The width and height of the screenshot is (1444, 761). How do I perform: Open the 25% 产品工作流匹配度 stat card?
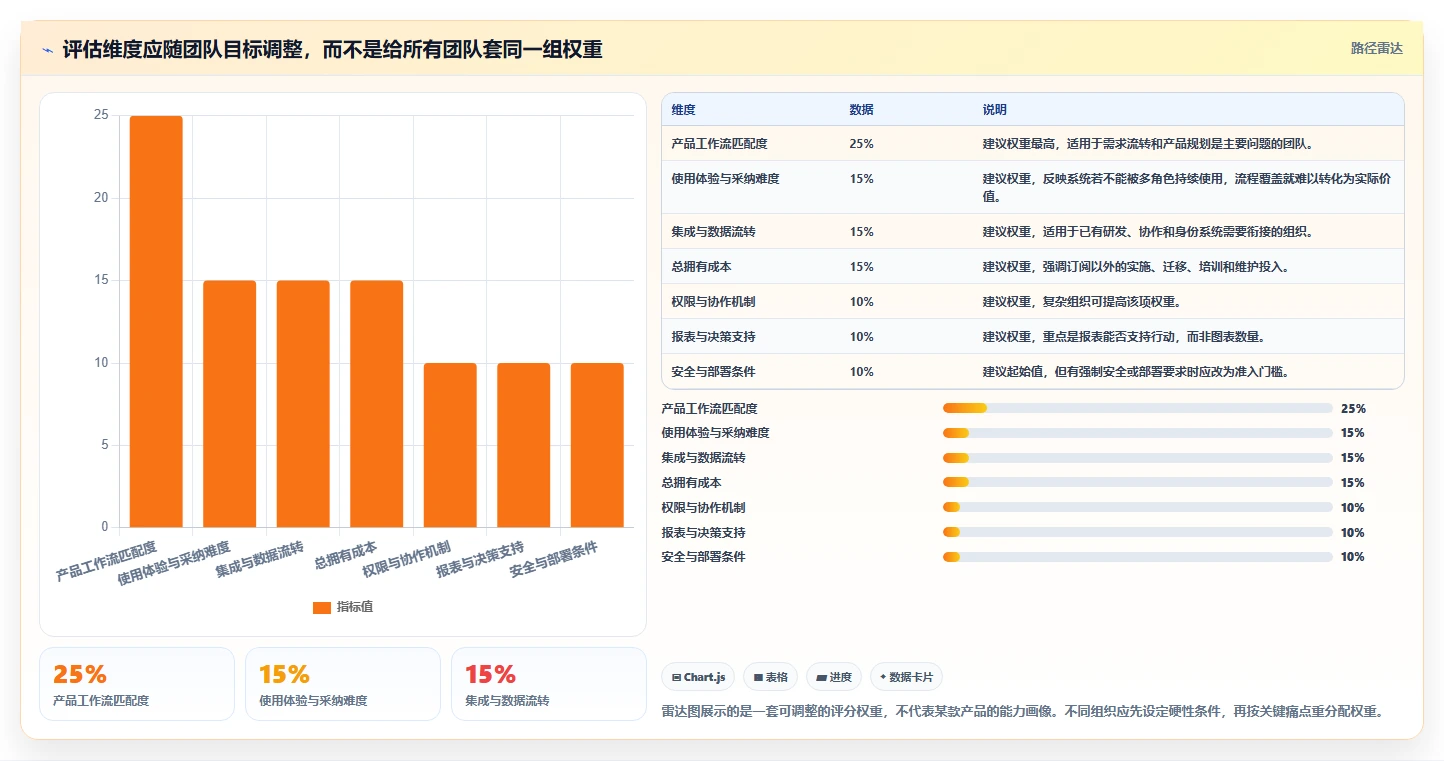coord(137,684)
